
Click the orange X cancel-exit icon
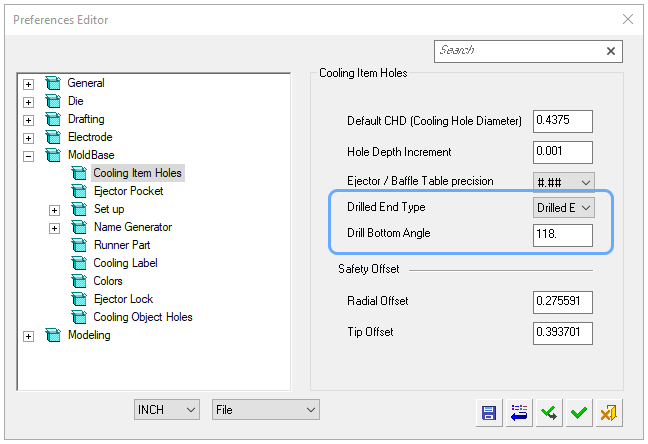[x=609, y=413]
